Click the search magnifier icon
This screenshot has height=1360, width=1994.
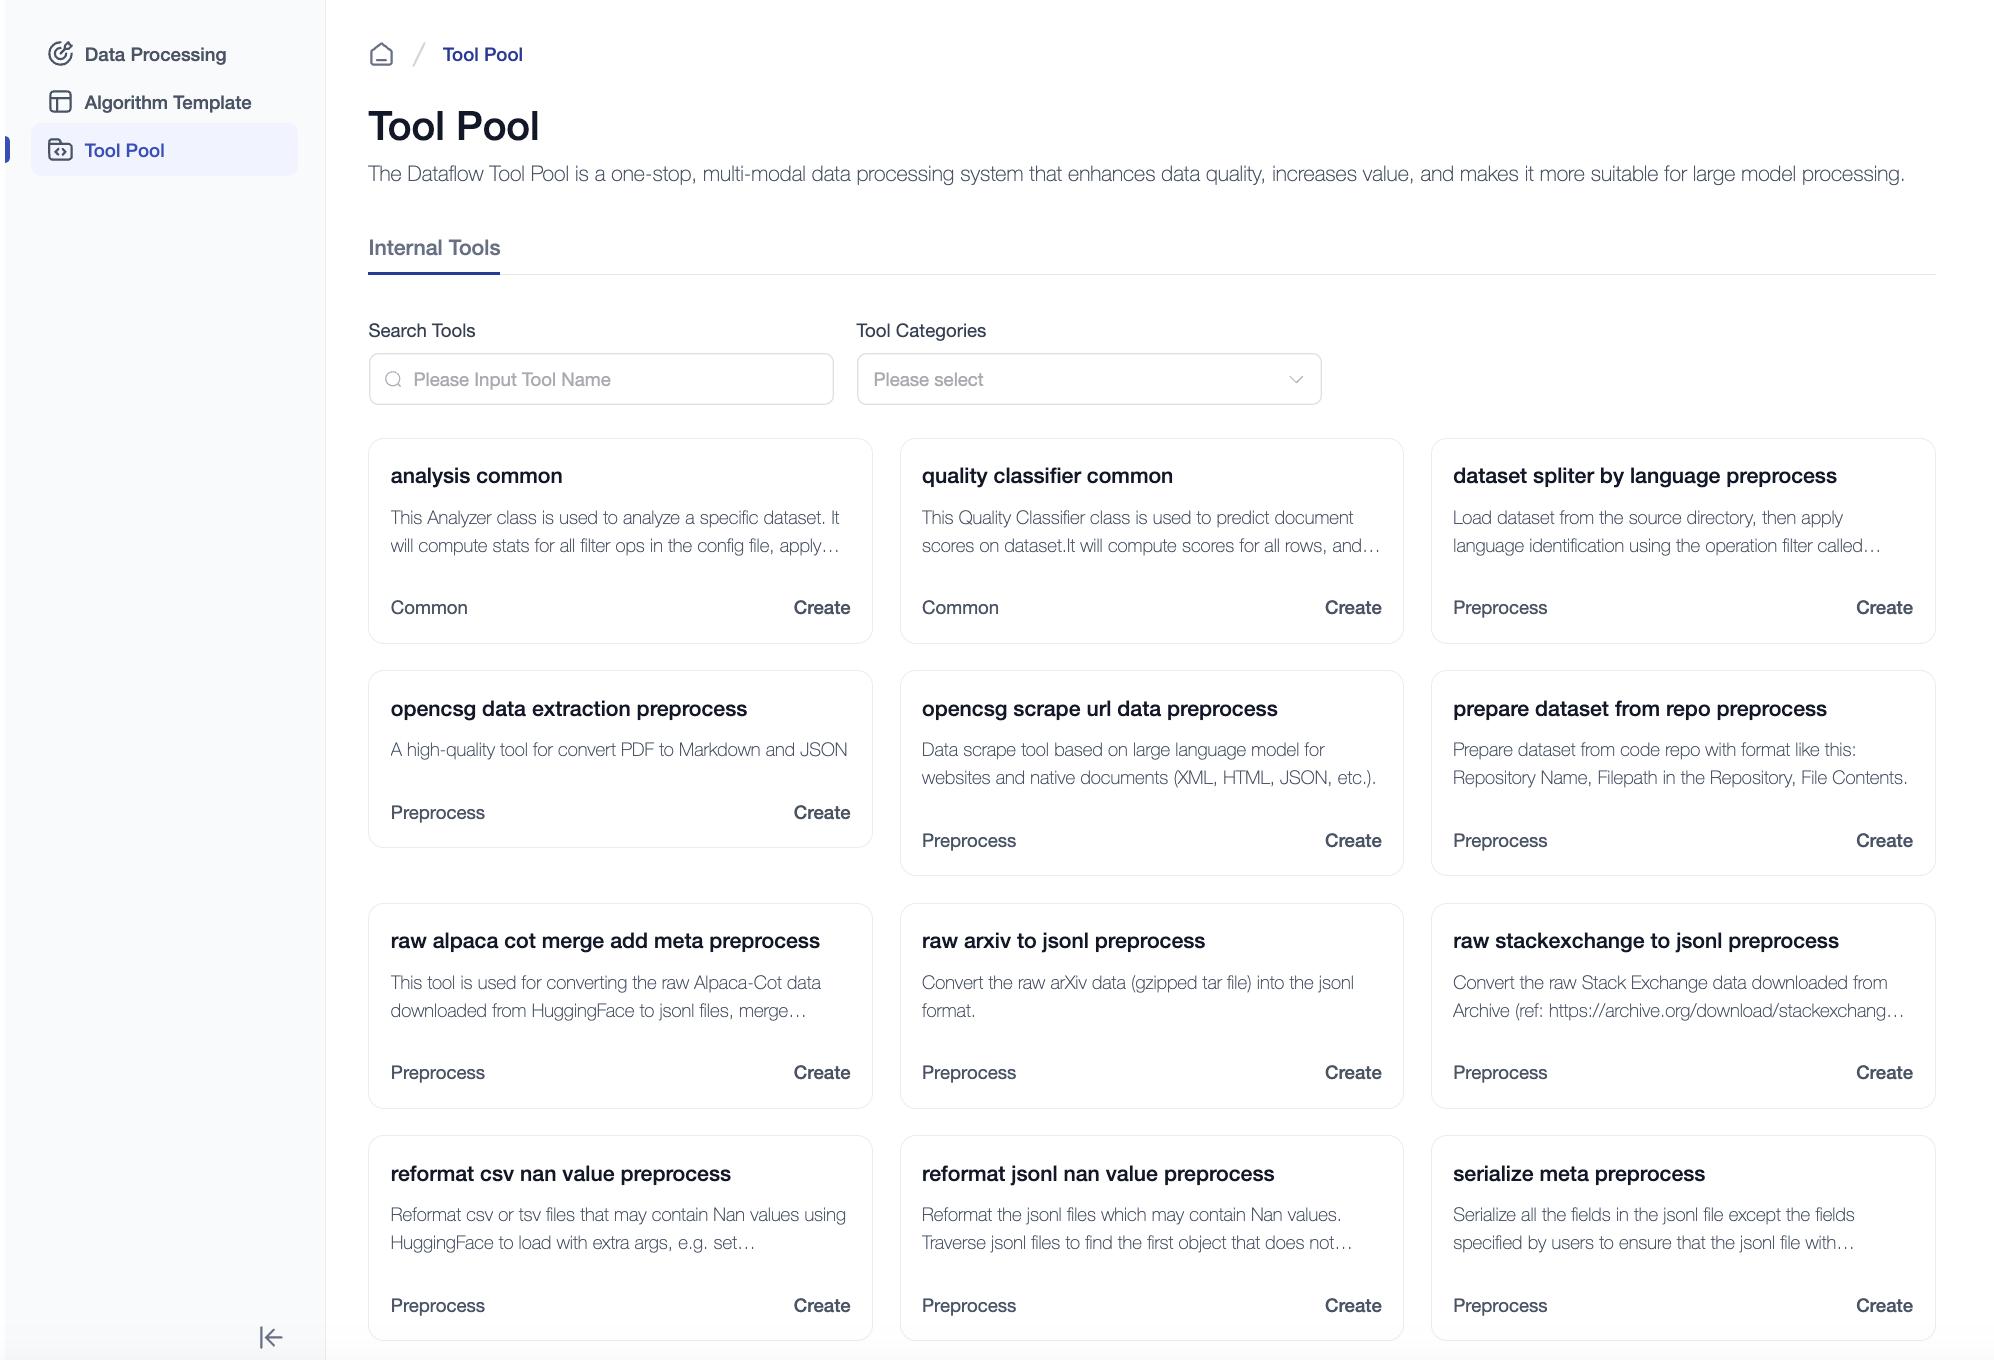pos(393,379)
